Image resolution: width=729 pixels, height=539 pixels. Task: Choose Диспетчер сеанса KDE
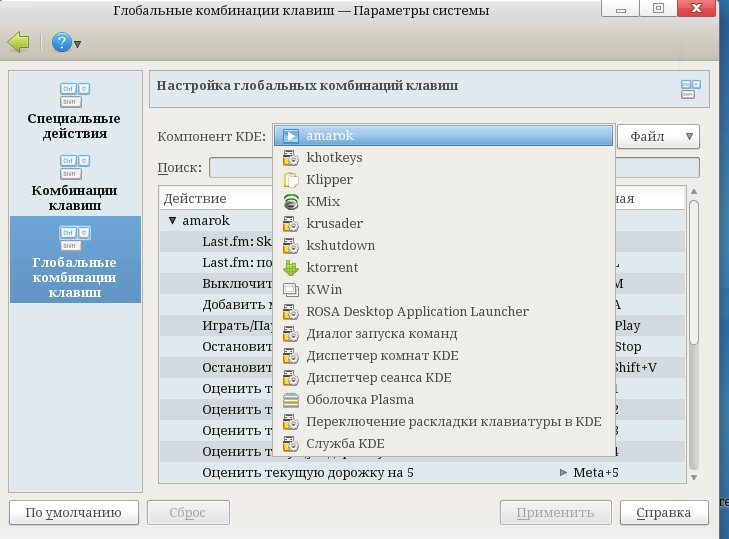[x=444, y=378]
